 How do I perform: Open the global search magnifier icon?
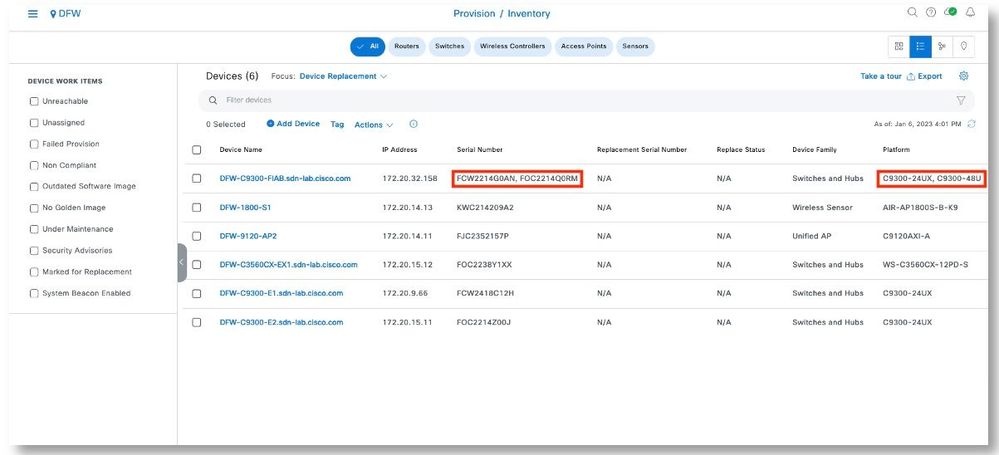pos(912,12)
